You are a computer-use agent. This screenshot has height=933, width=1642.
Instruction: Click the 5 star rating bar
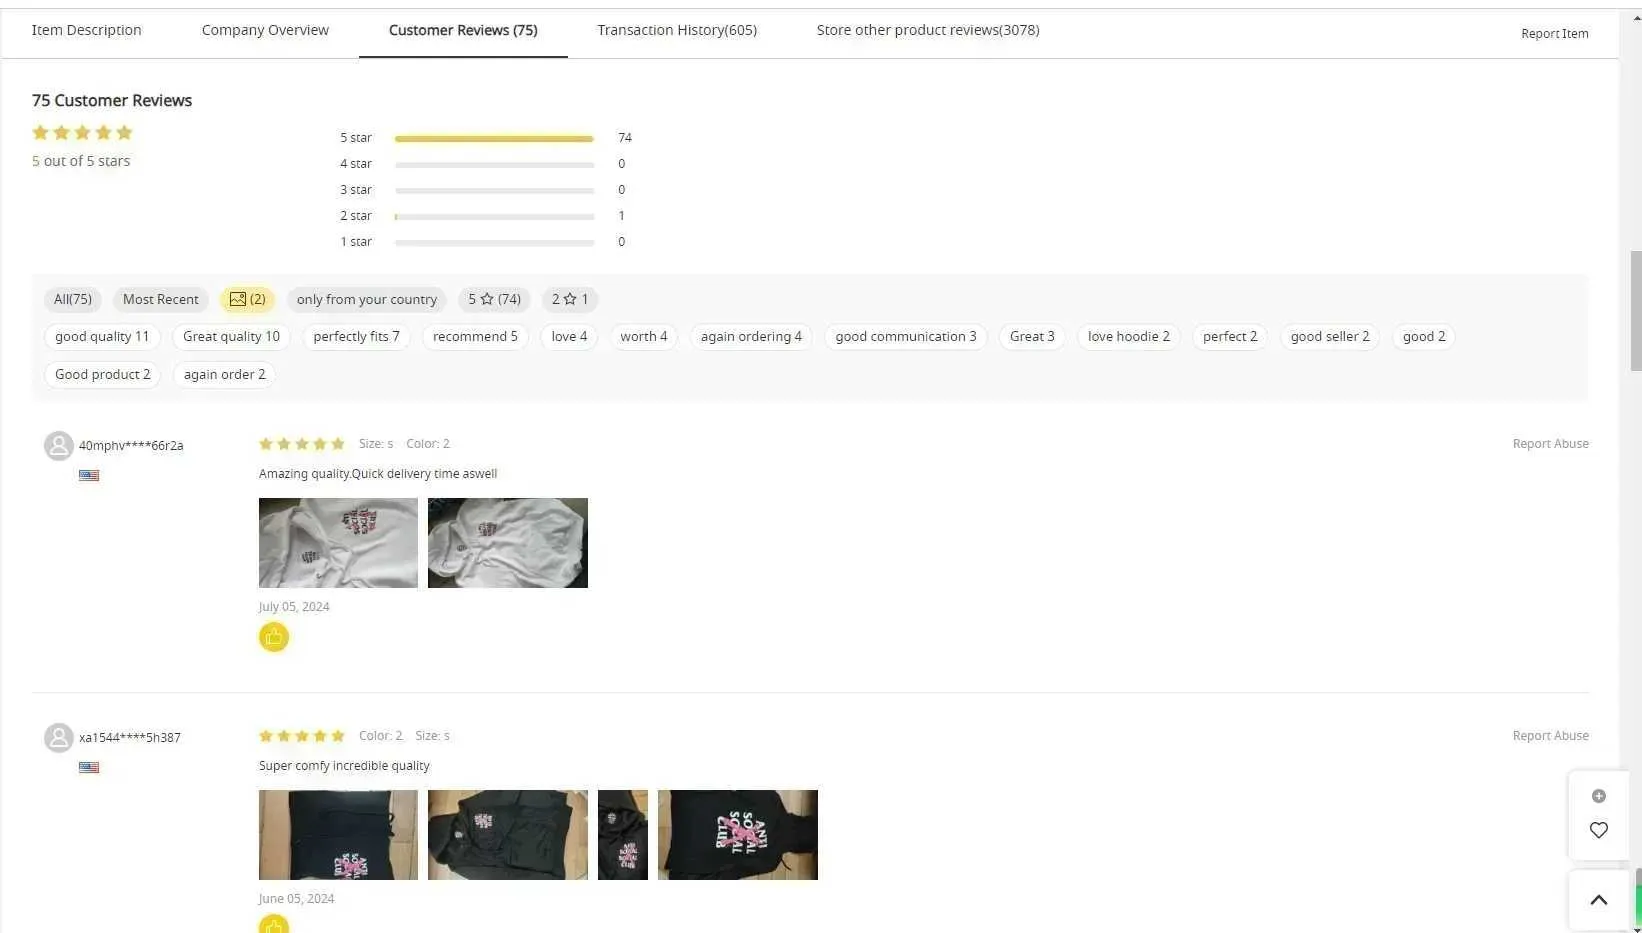click(494, 138)
